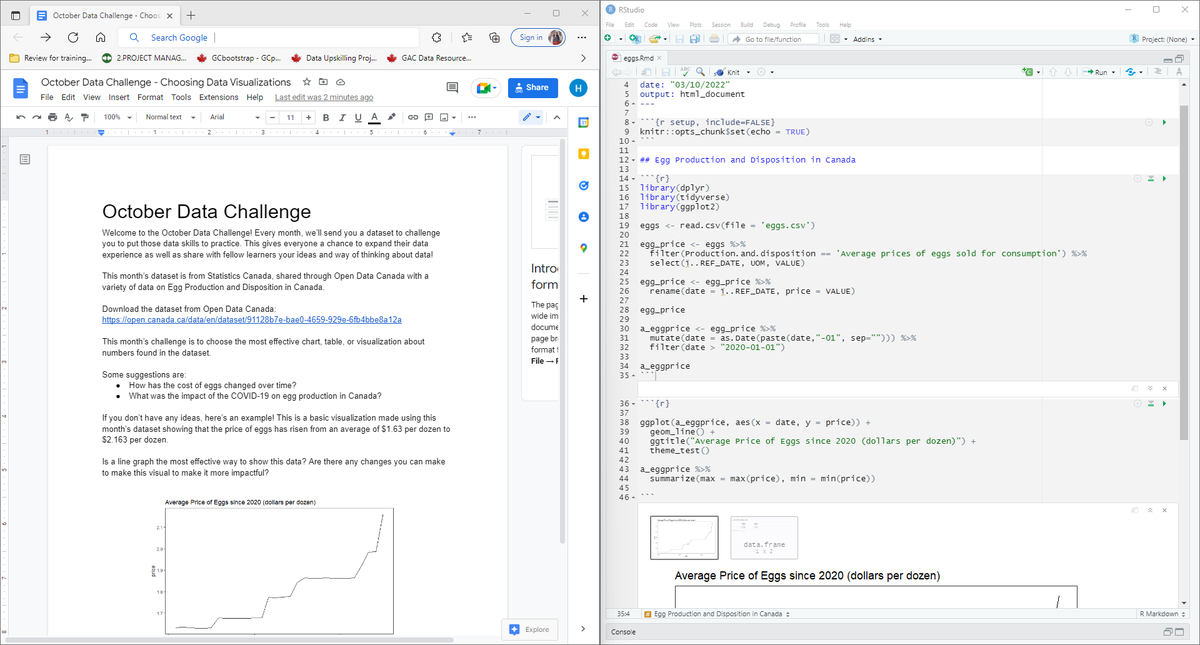
Task: Open the Format menu in Google Docs
Action: [x=150, y=97]
